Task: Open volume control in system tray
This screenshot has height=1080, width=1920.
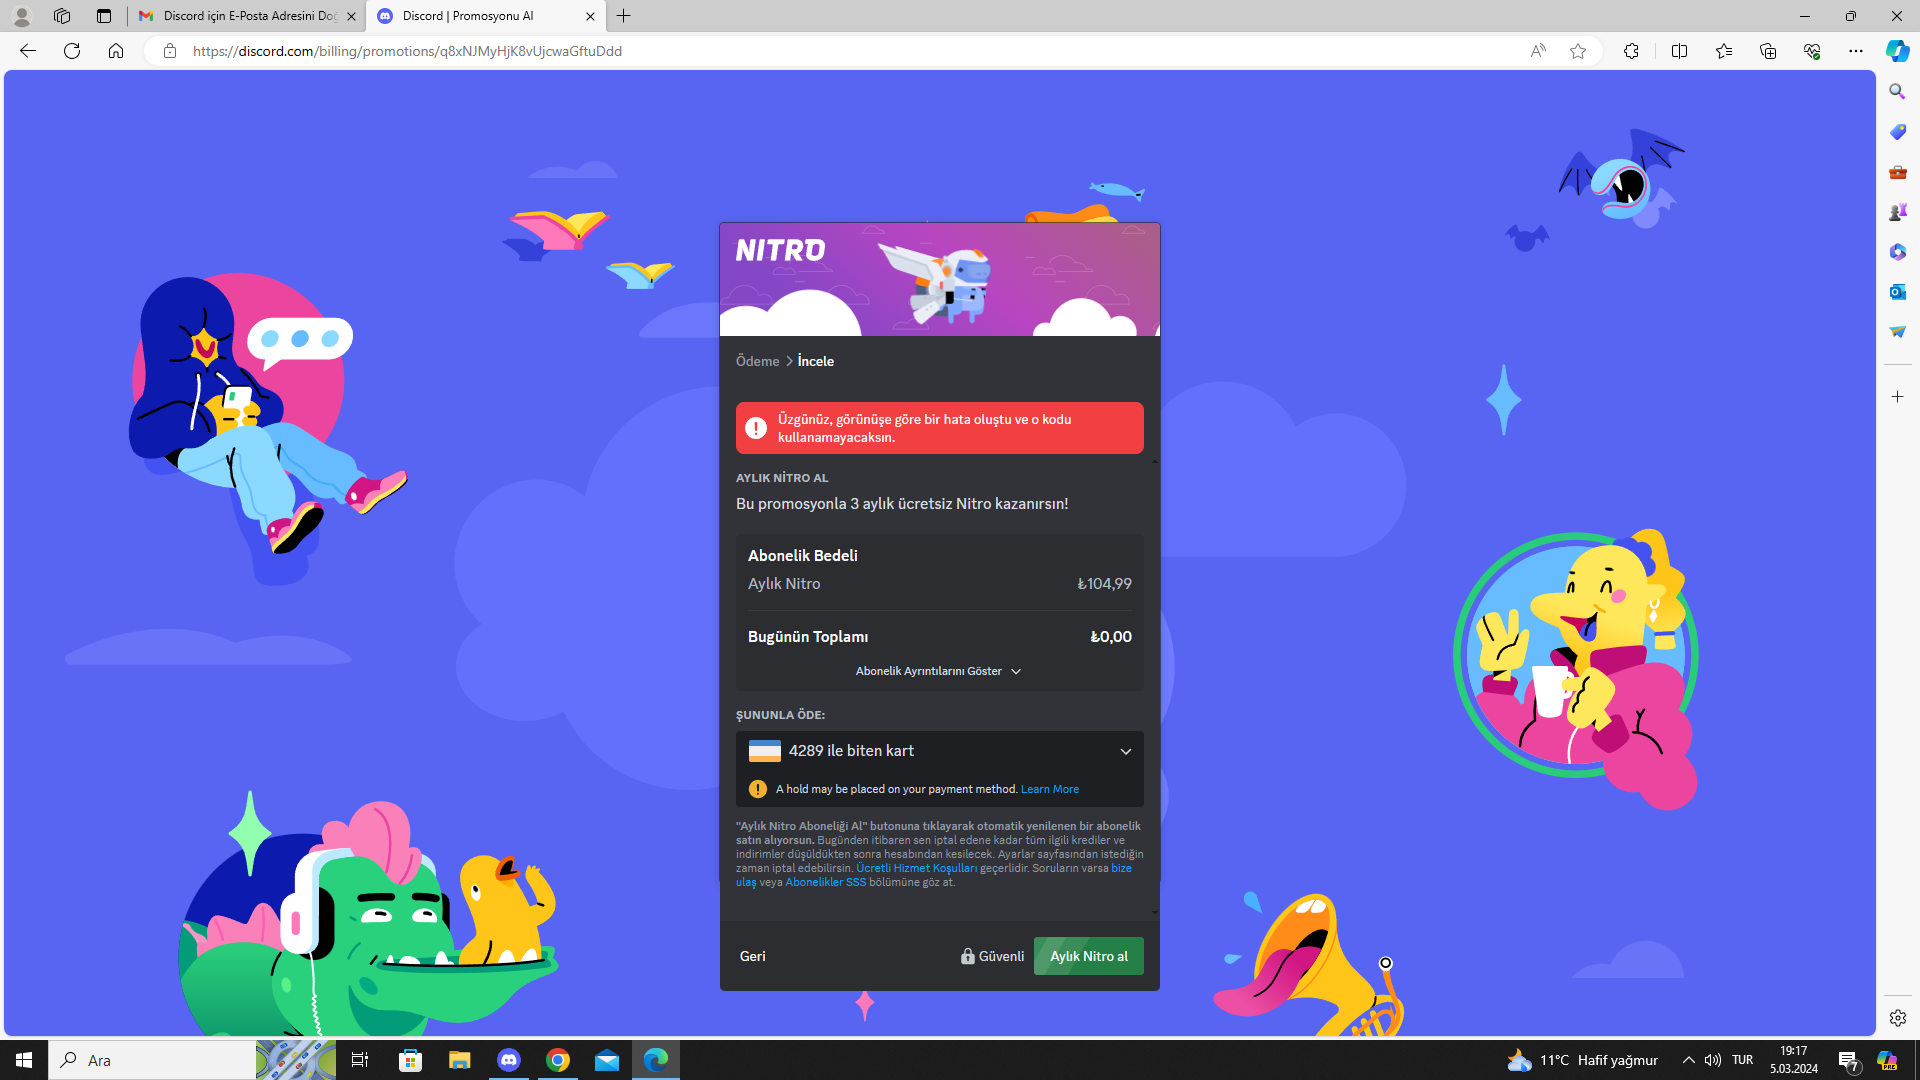Action: (x=1713, y=1060)
